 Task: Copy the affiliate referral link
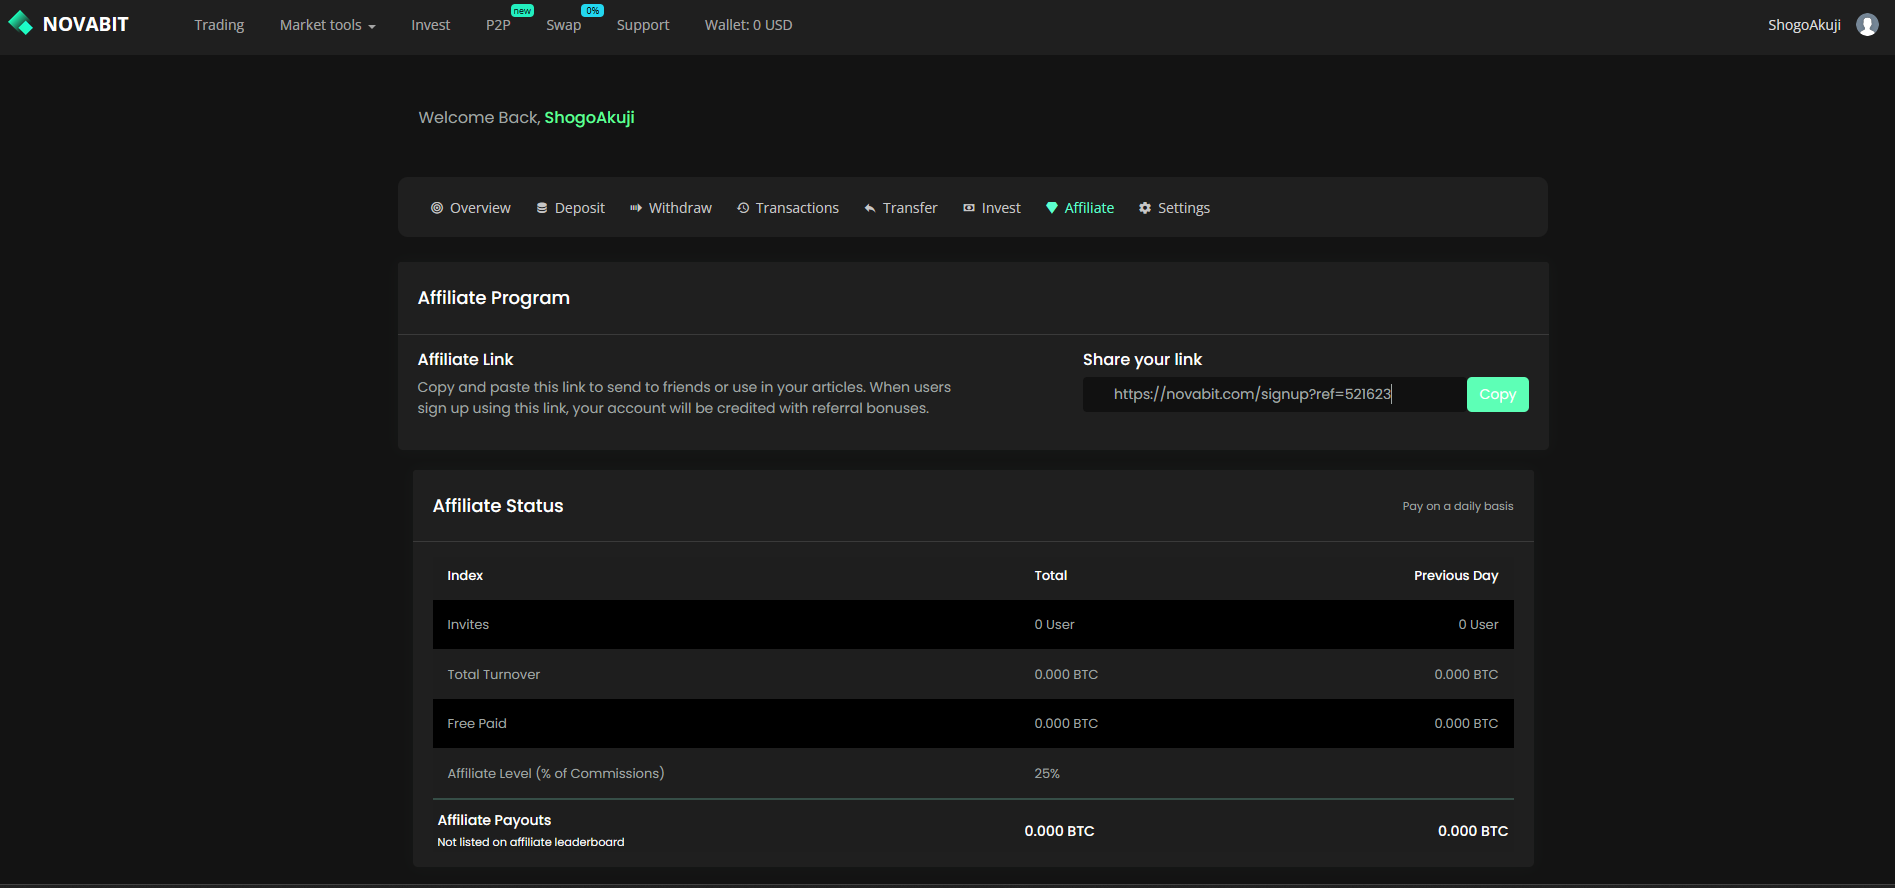(1497, 394)
